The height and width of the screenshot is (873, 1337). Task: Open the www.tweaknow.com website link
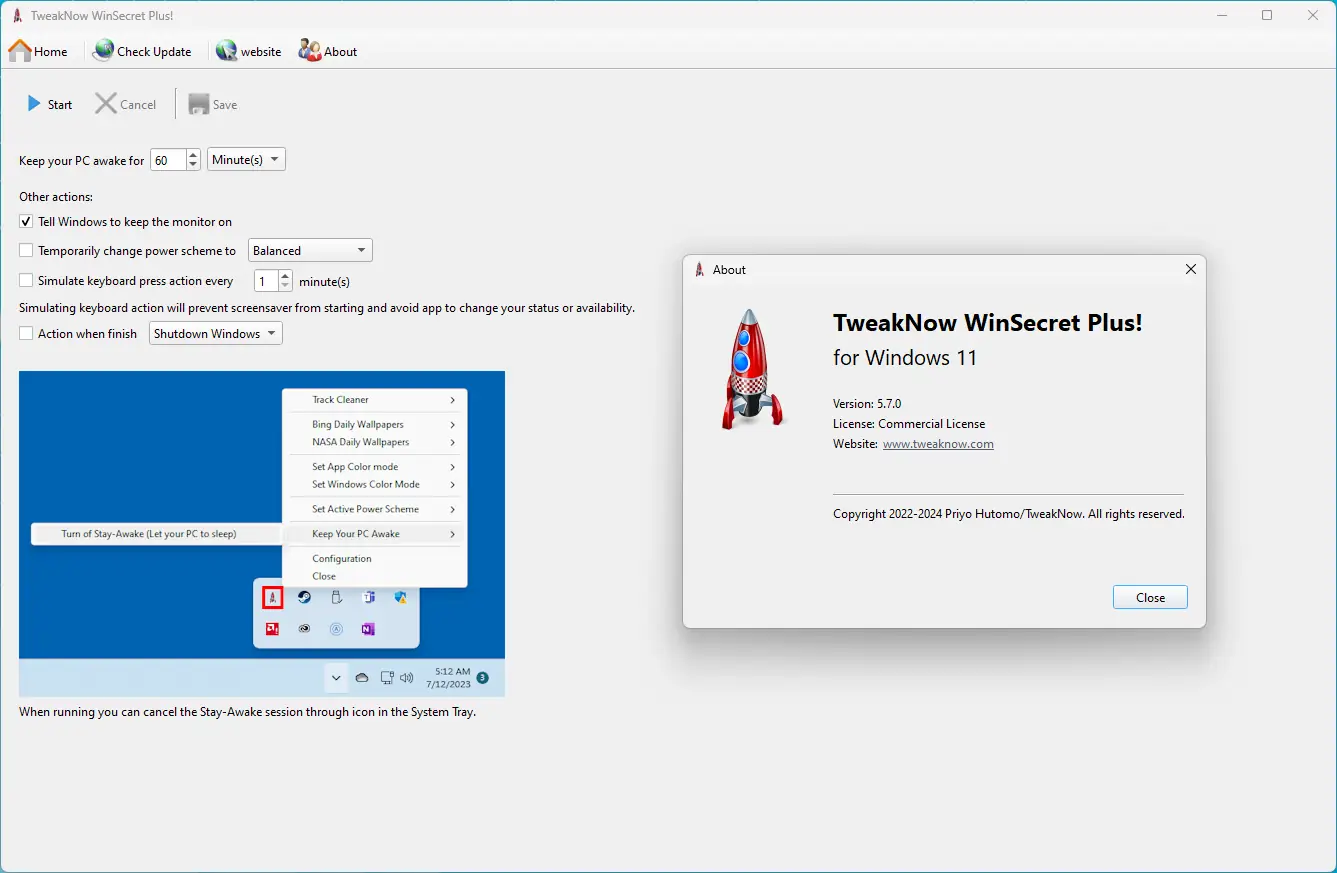click(x=938, y=444)
